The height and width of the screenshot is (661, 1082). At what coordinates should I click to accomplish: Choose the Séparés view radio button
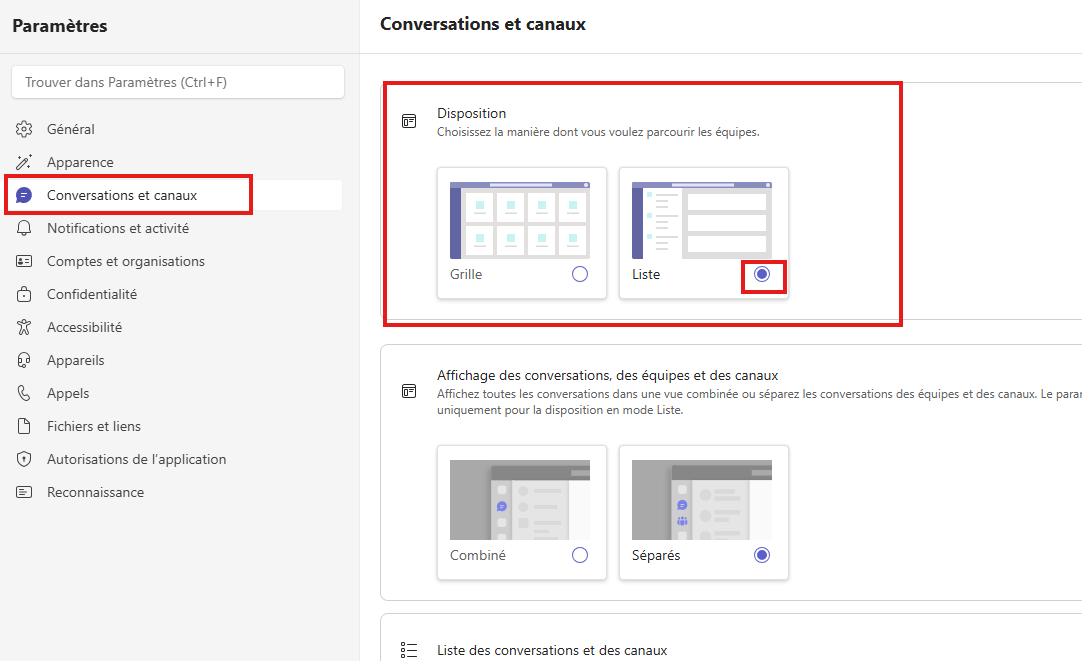click(762, 555)
